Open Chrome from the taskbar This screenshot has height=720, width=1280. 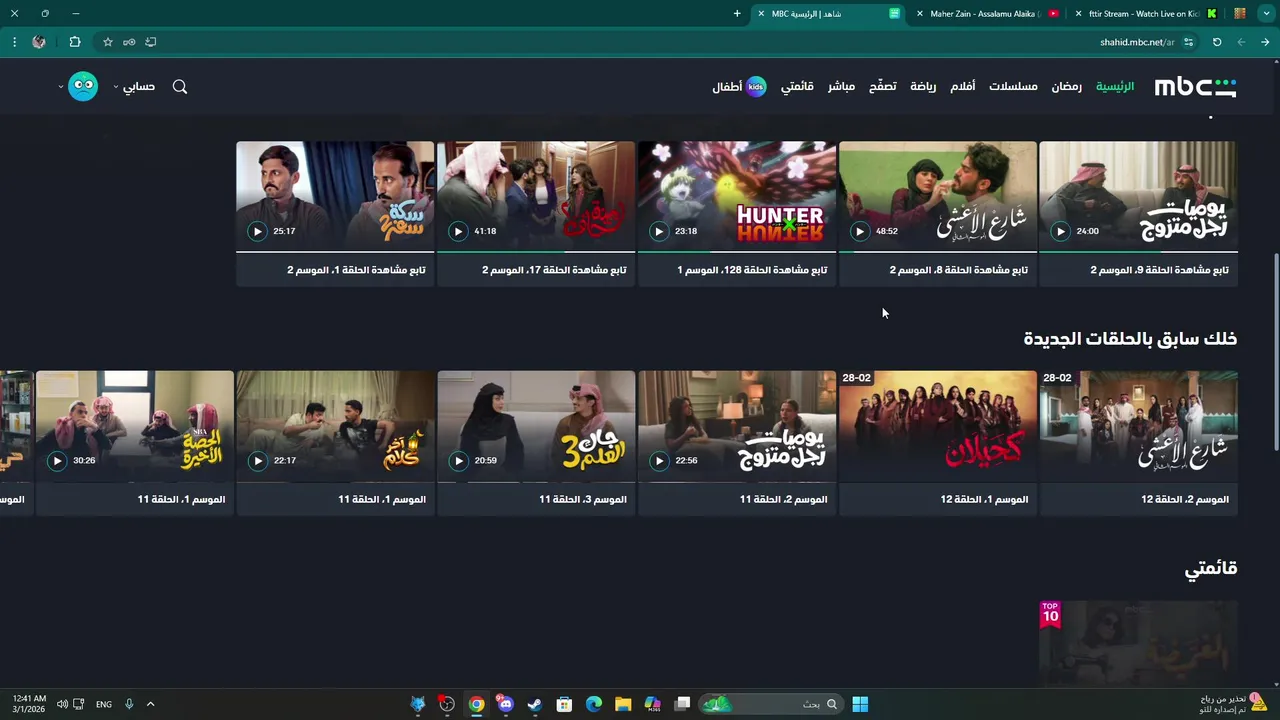pos(476,704)
